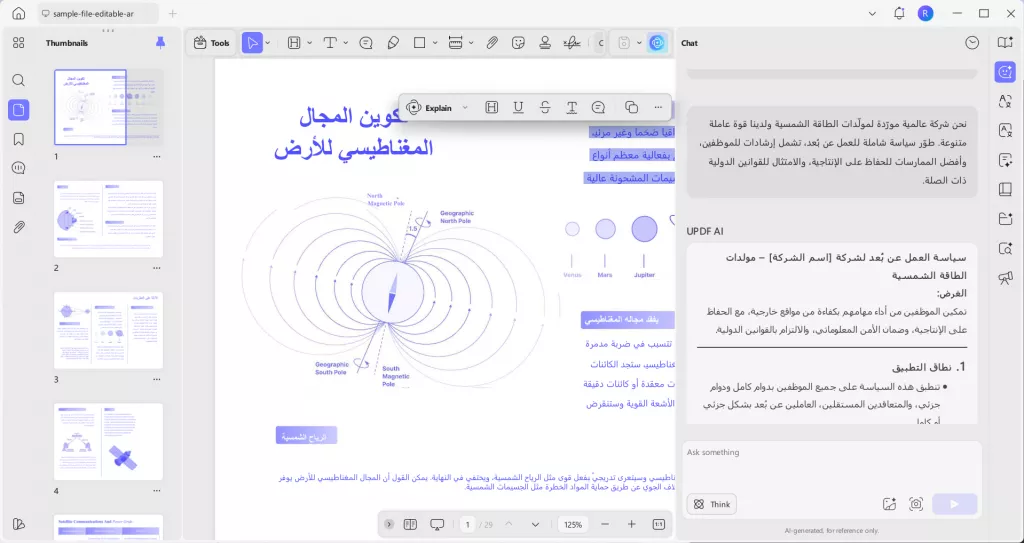1024x543 pixels.
Task: Select the attach file paperclip tool
Action: 492,43
